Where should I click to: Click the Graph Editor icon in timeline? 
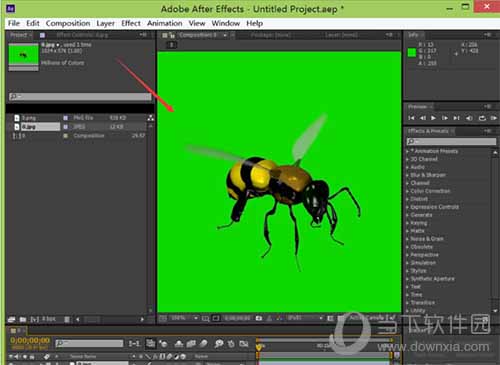coord(244,343)
